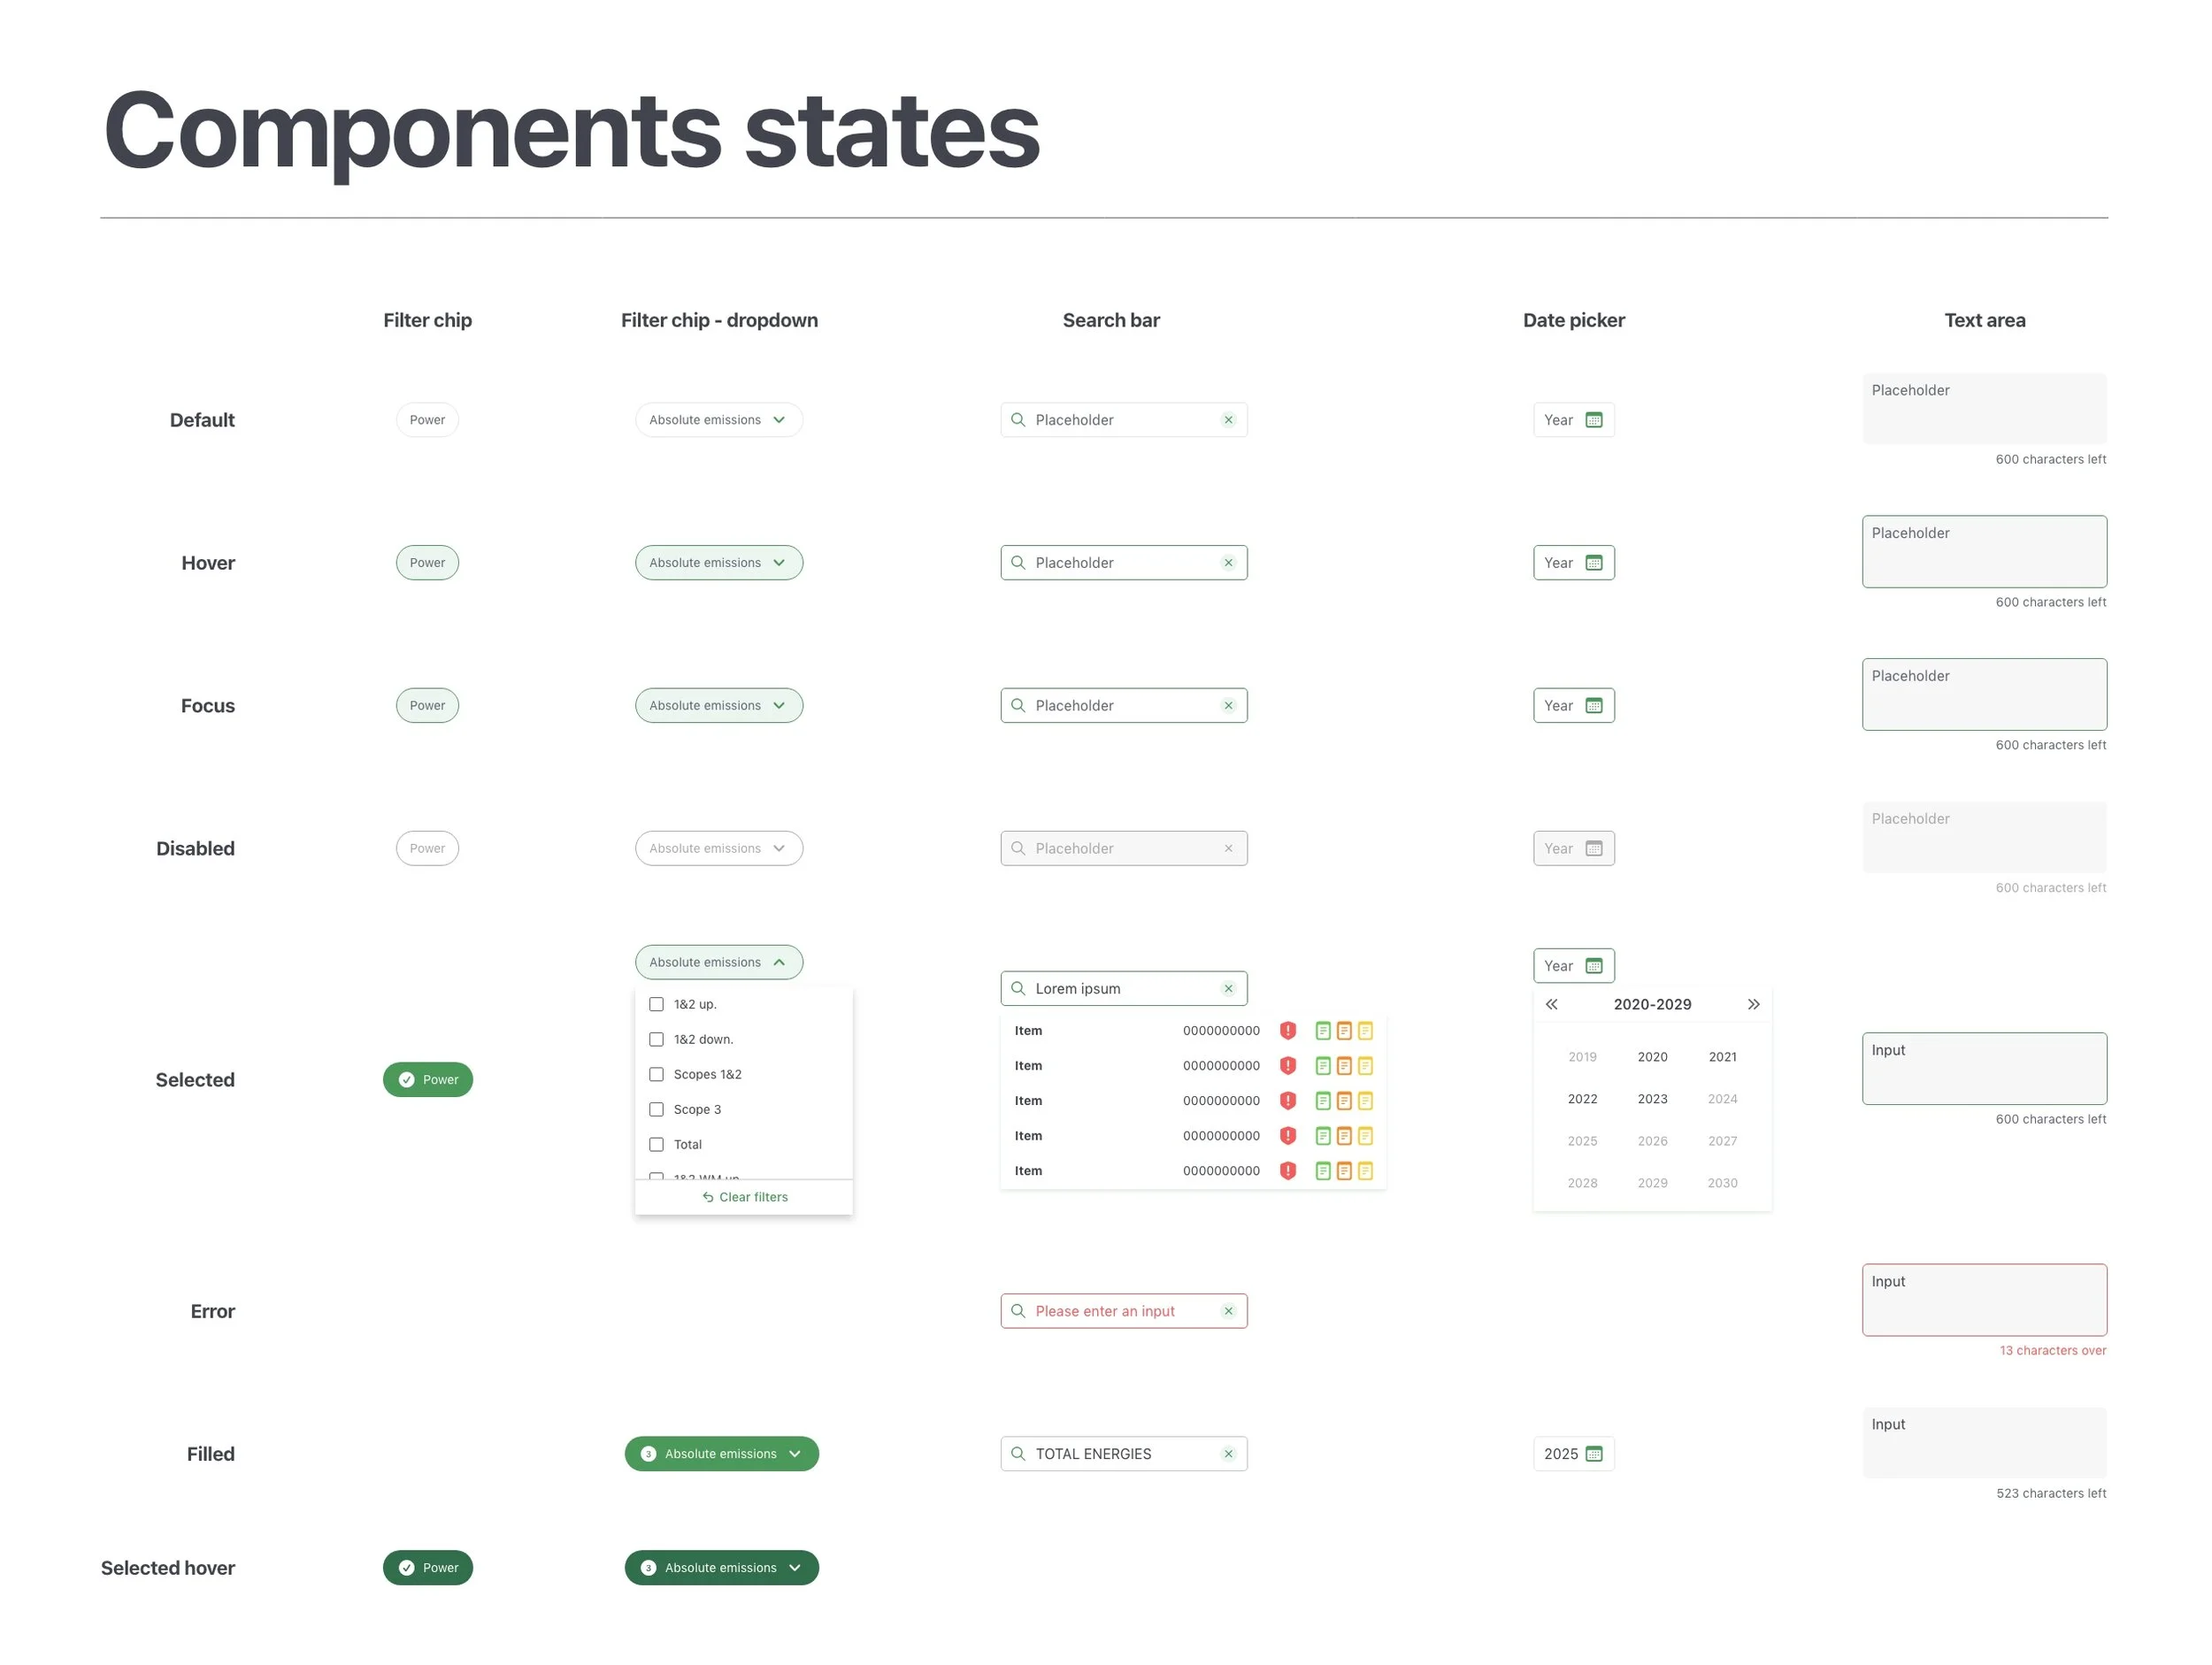2212x1665 pixels.
Task: Click the calendar icon in the Default date picker
Action: tap(1594, 420)
